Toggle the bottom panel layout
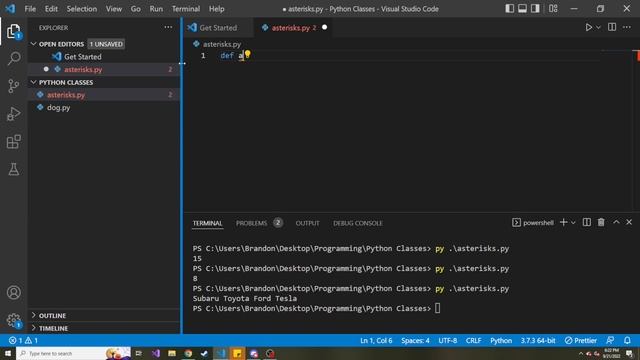The image size is (640, 360). coord(522,9)
